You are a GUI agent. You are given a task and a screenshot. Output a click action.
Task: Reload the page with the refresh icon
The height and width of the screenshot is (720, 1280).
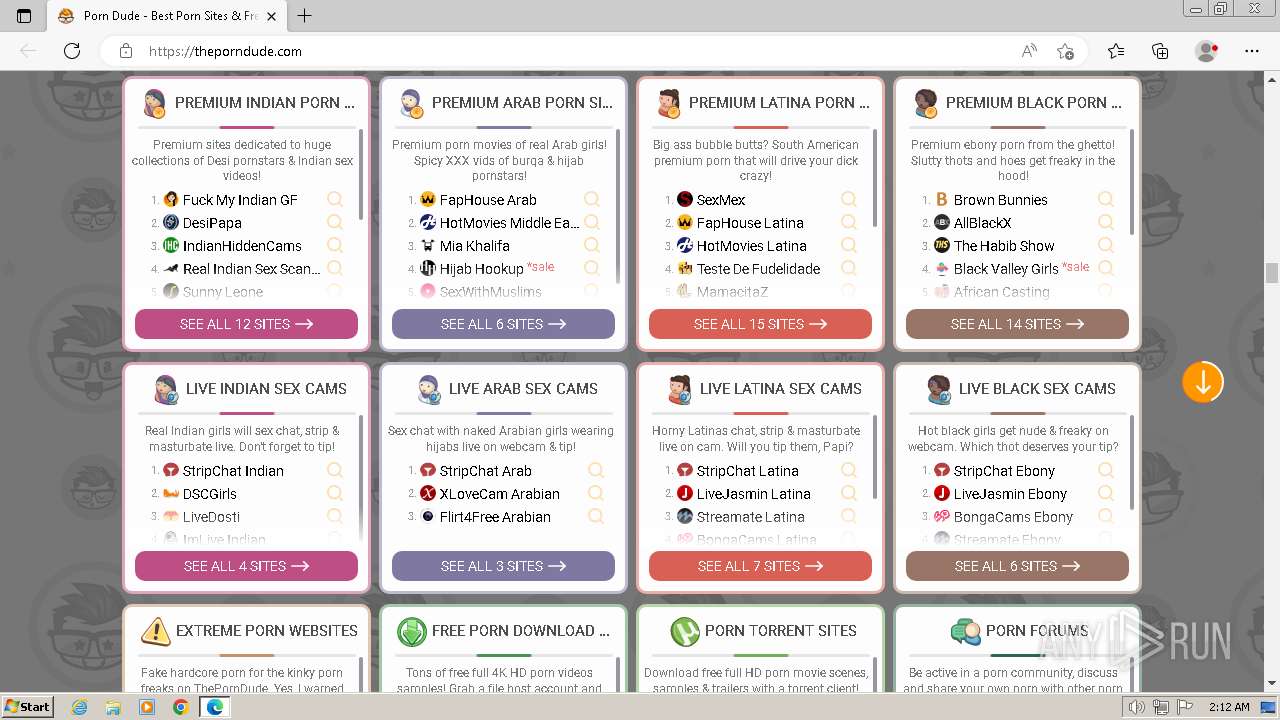pos(72,51)
